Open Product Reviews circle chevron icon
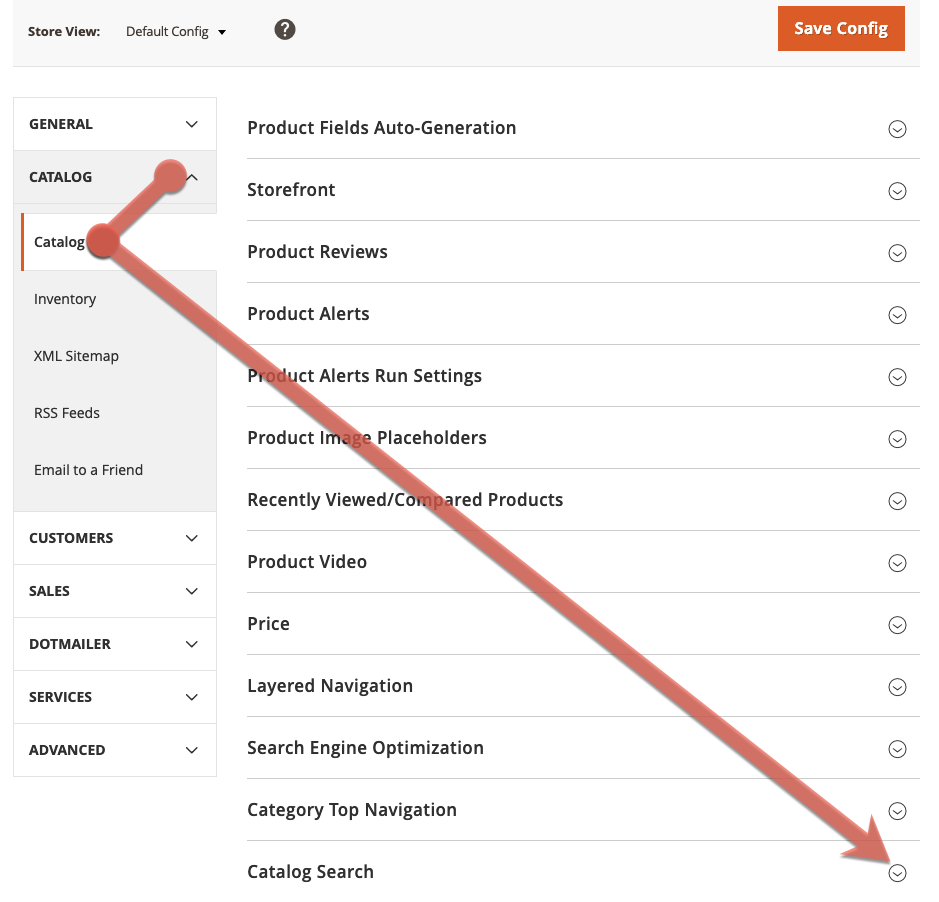Screen dimensions: 939x902 pyautogui.click(x=897, y=253)
